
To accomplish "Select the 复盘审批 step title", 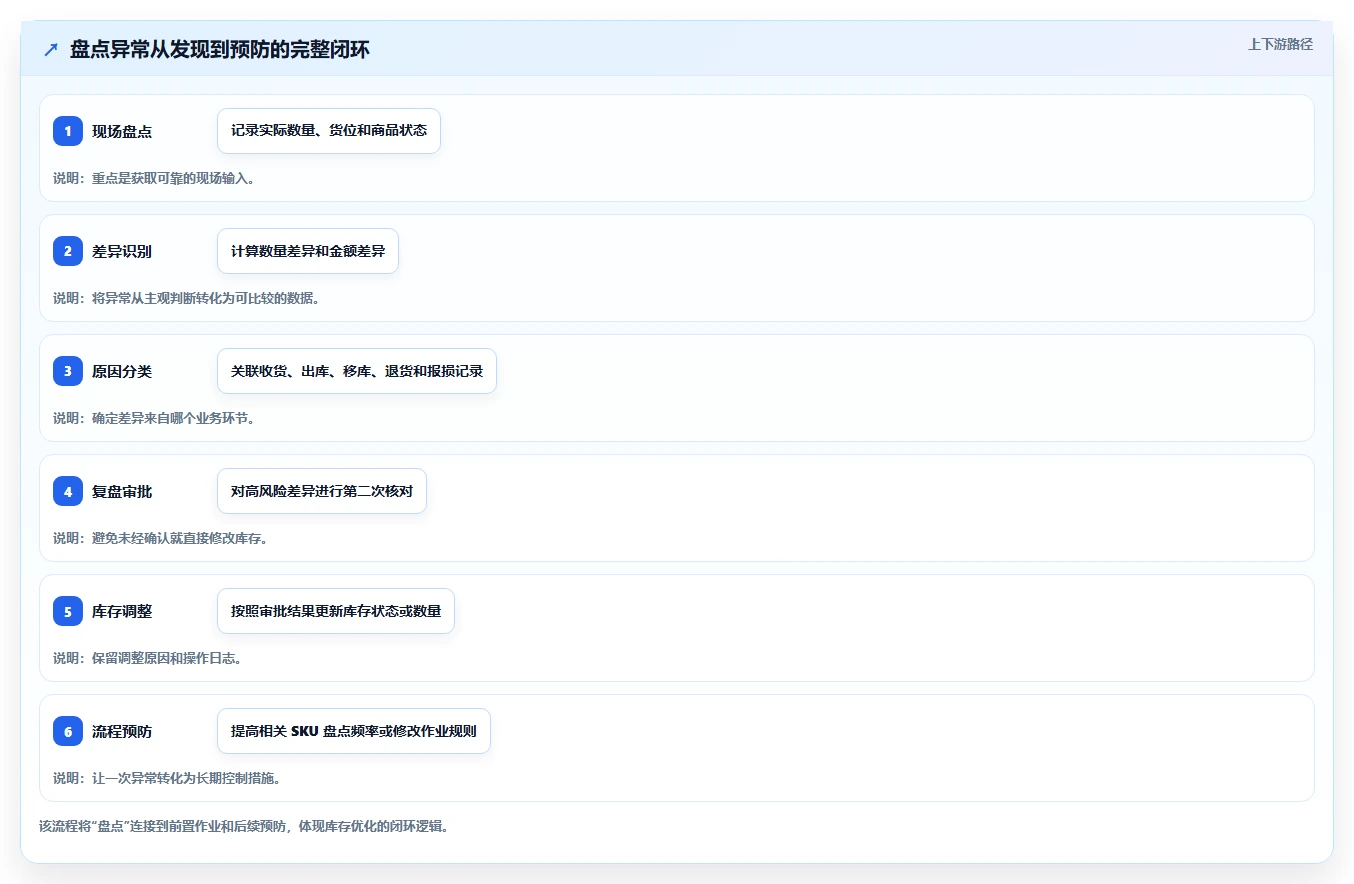I will (x=122, y=491).
